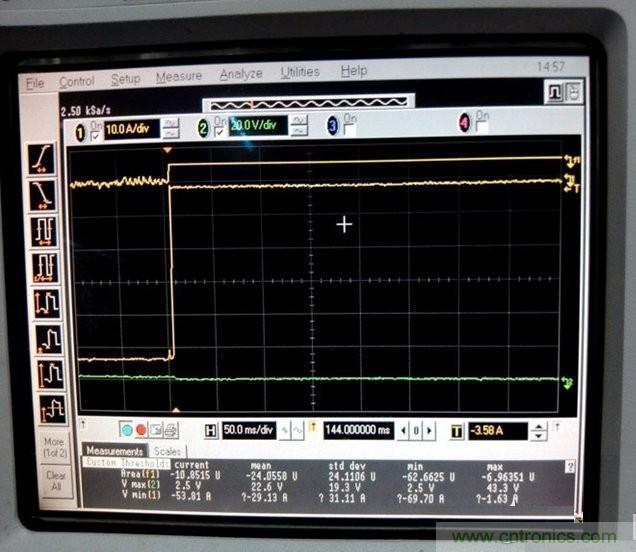
Task: Click the print screen icon
Action: [x=170, y=430]
